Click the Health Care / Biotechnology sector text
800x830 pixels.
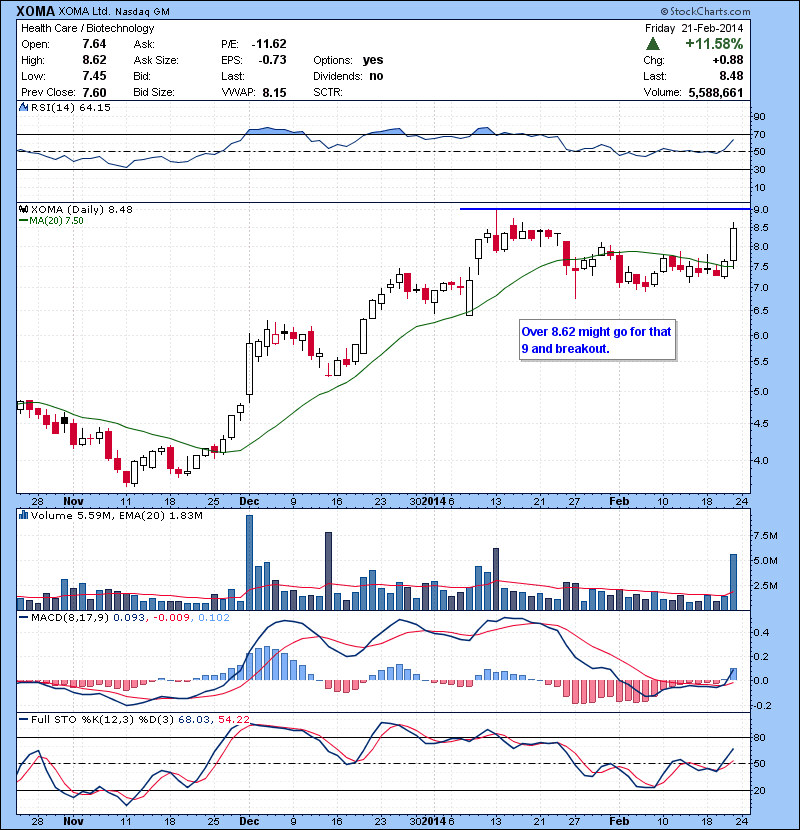pyautogui.click(x=87, y=28)
